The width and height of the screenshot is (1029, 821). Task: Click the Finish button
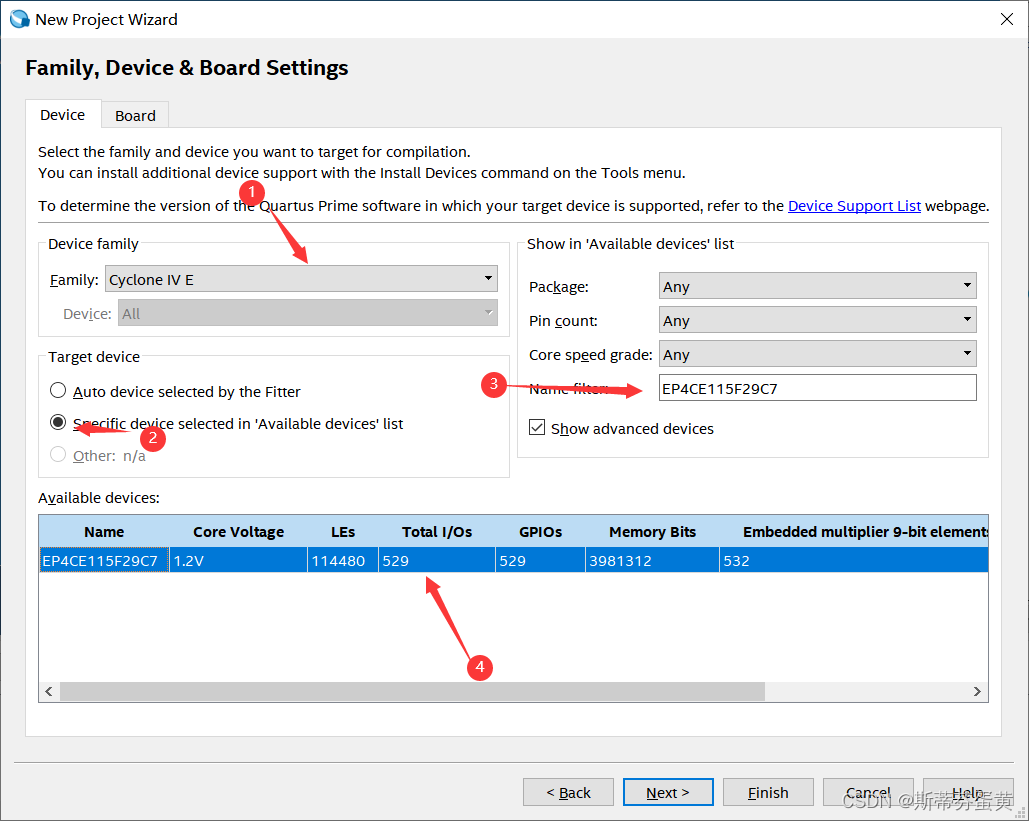[x=768, y=792]
